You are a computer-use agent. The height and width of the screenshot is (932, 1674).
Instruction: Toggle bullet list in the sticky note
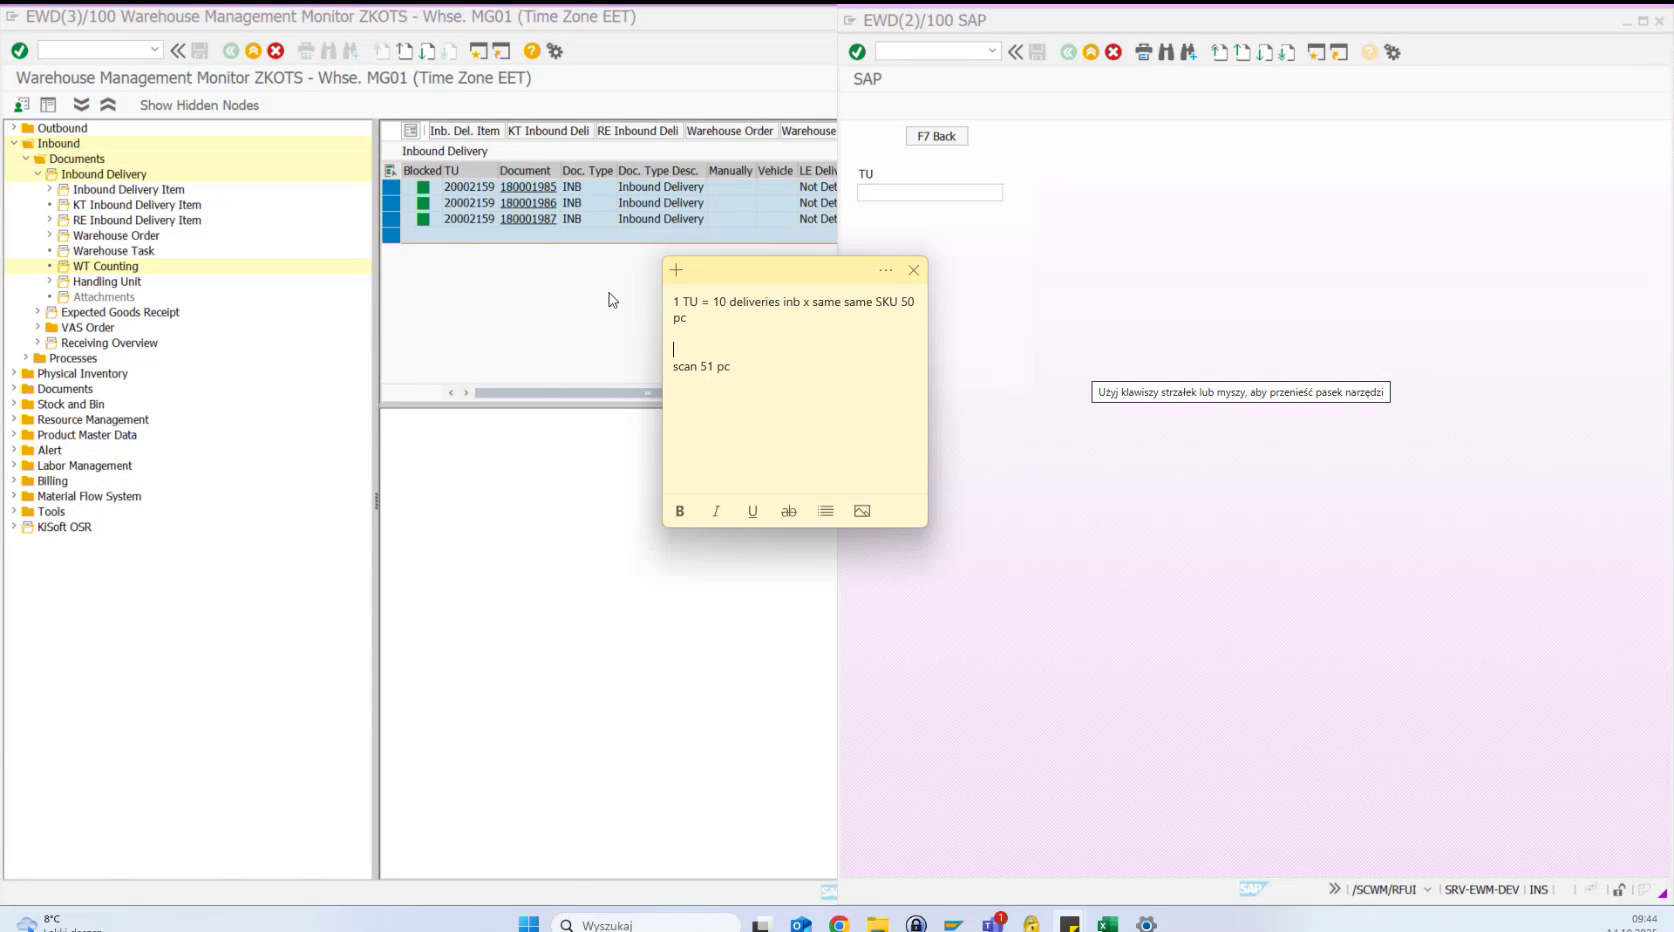825,511
